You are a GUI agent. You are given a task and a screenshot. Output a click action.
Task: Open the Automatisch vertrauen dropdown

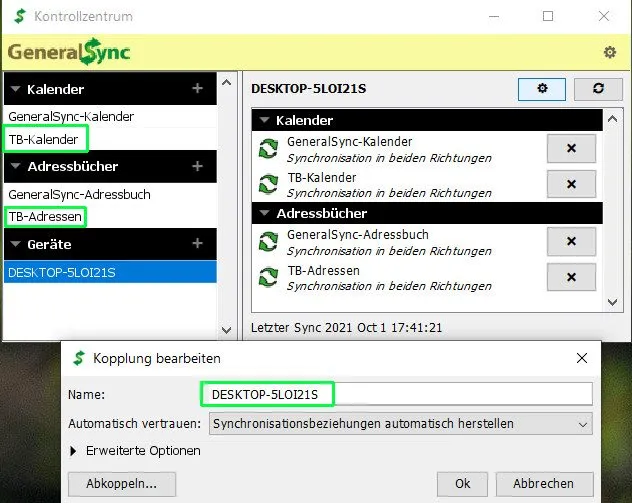click(x=401, y=424)
